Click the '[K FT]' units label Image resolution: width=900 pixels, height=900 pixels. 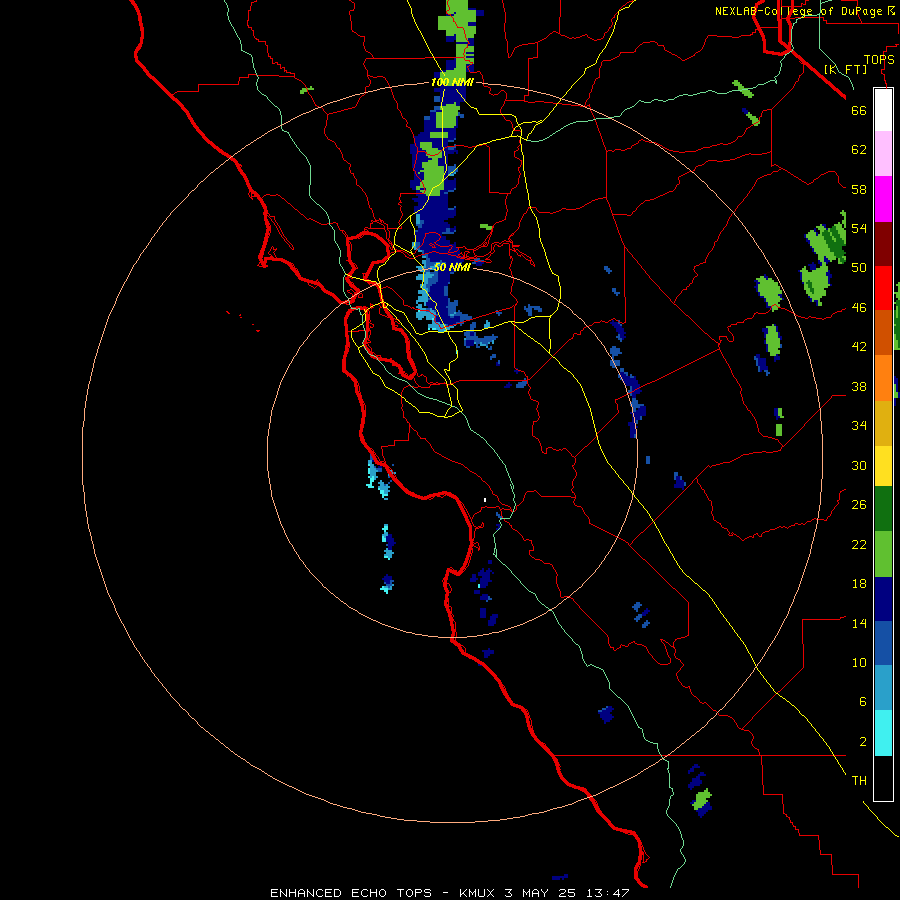[x=845, y=69]
